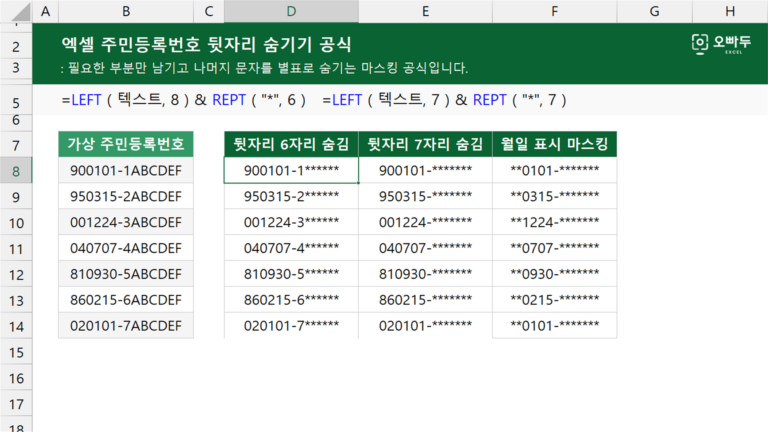
Task: Select cell **0707-*******
Action: tap(554, 248)
